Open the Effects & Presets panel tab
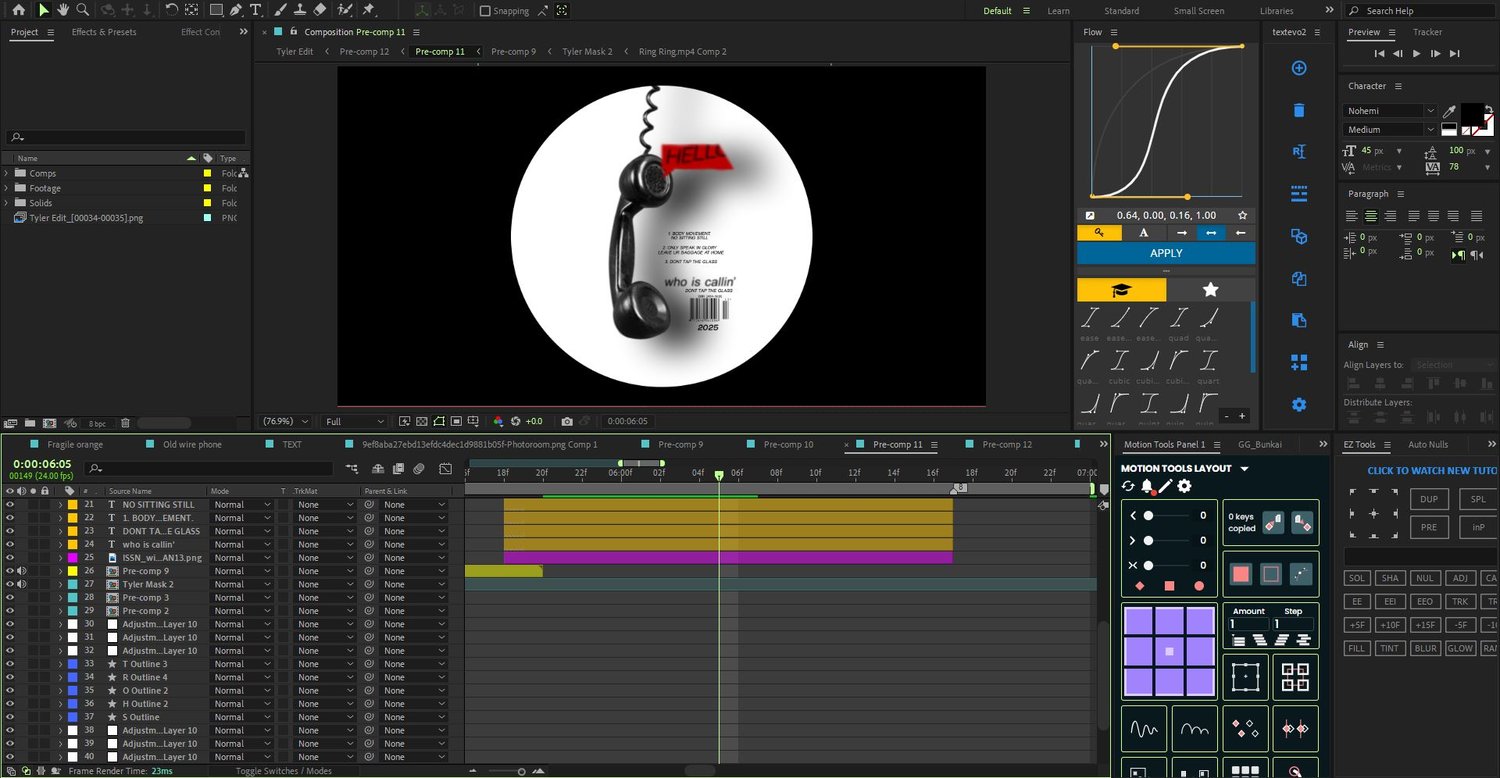This screenshot has width=1500, height=778. 104,32
